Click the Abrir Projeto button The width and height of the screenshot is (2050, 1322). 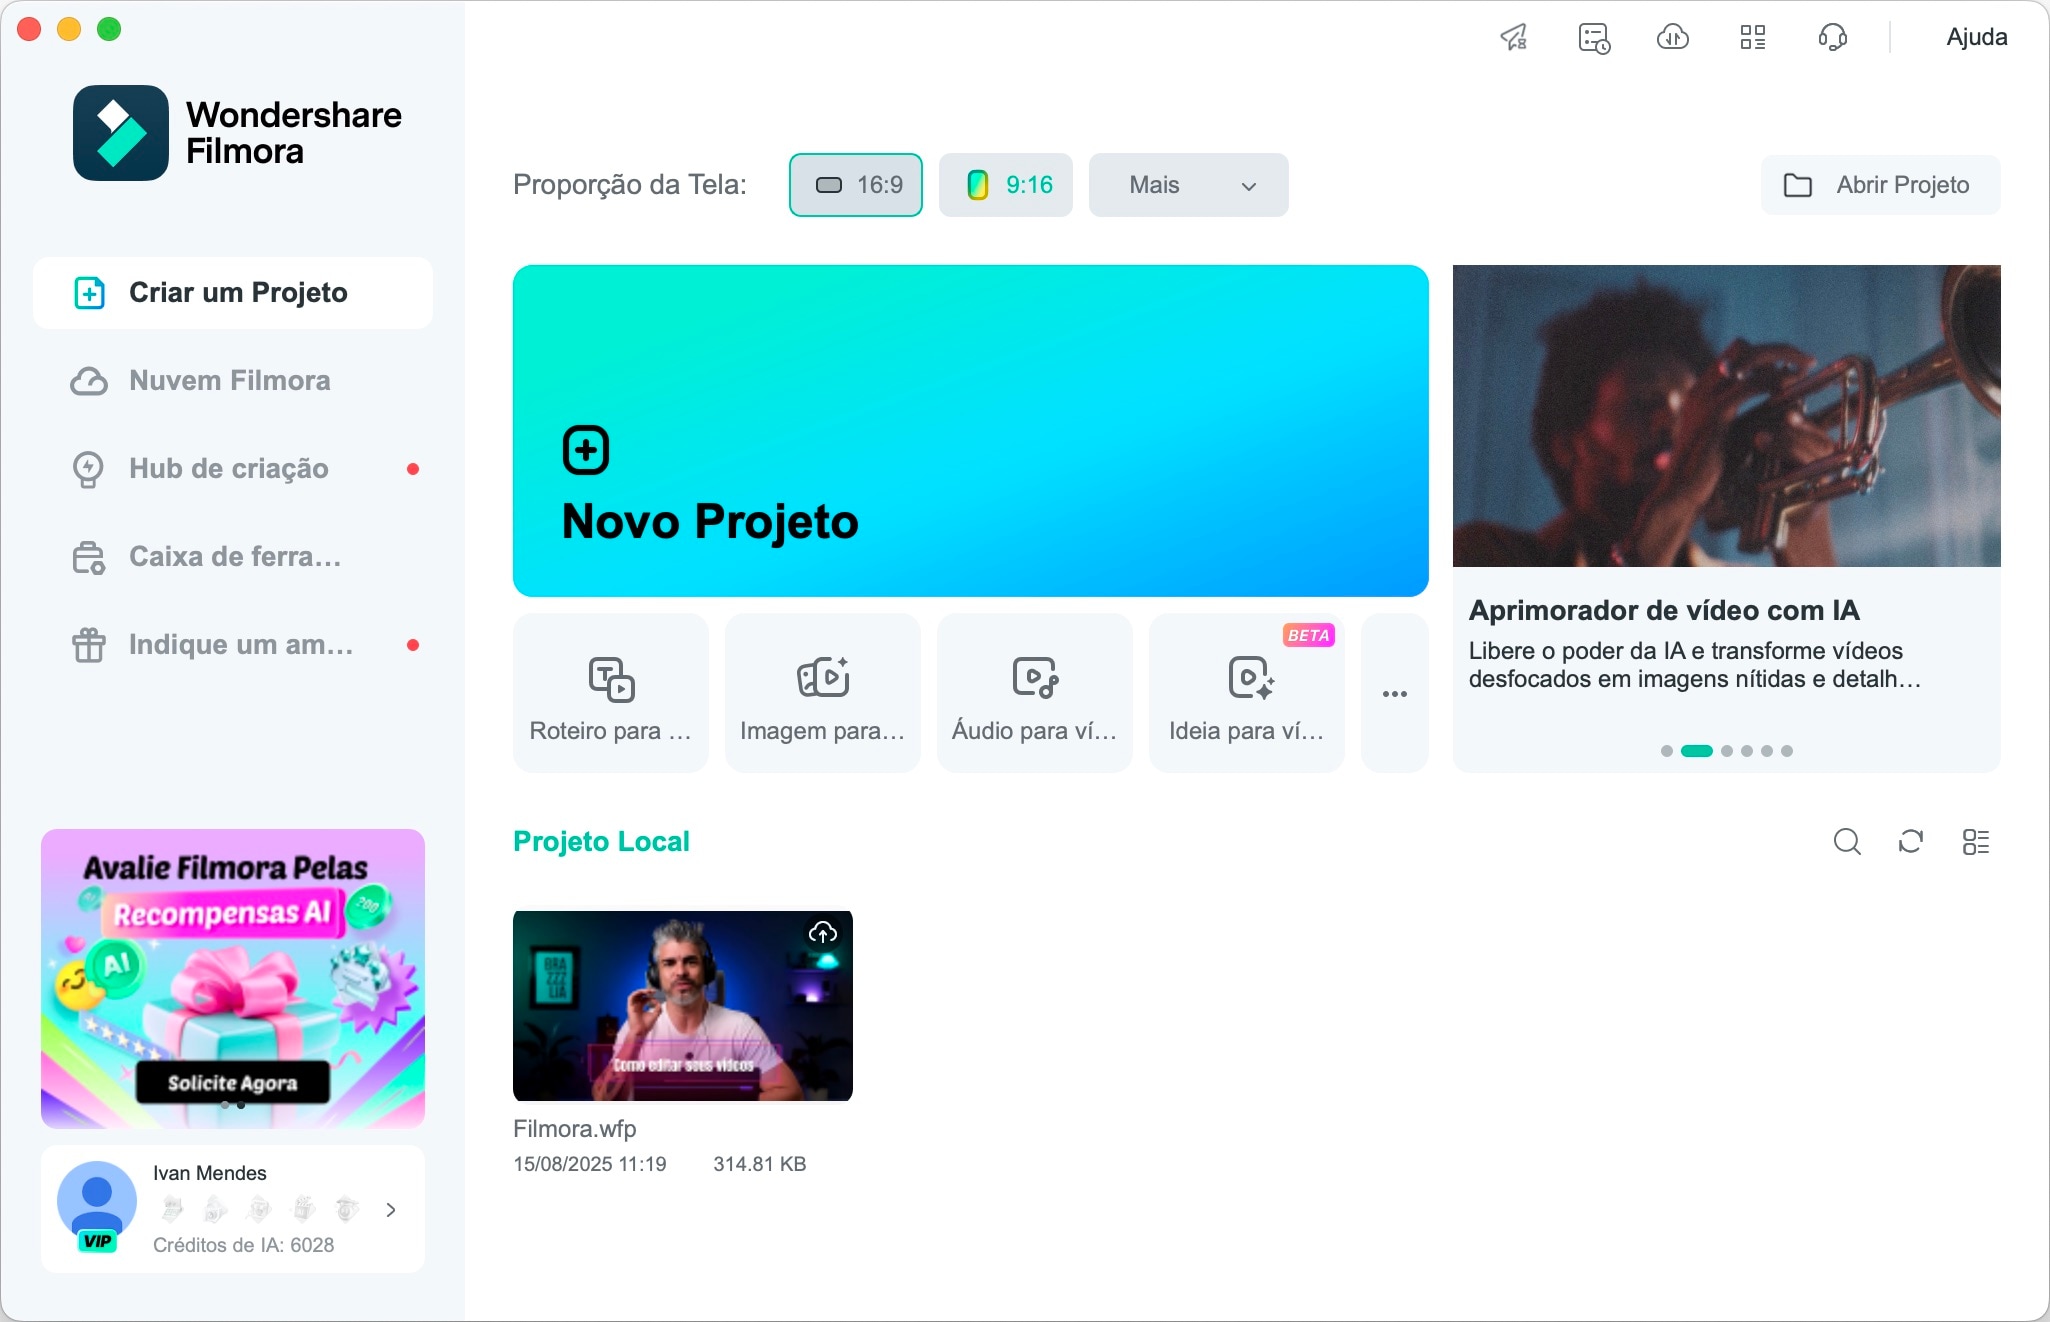[x=1880, y=185]
